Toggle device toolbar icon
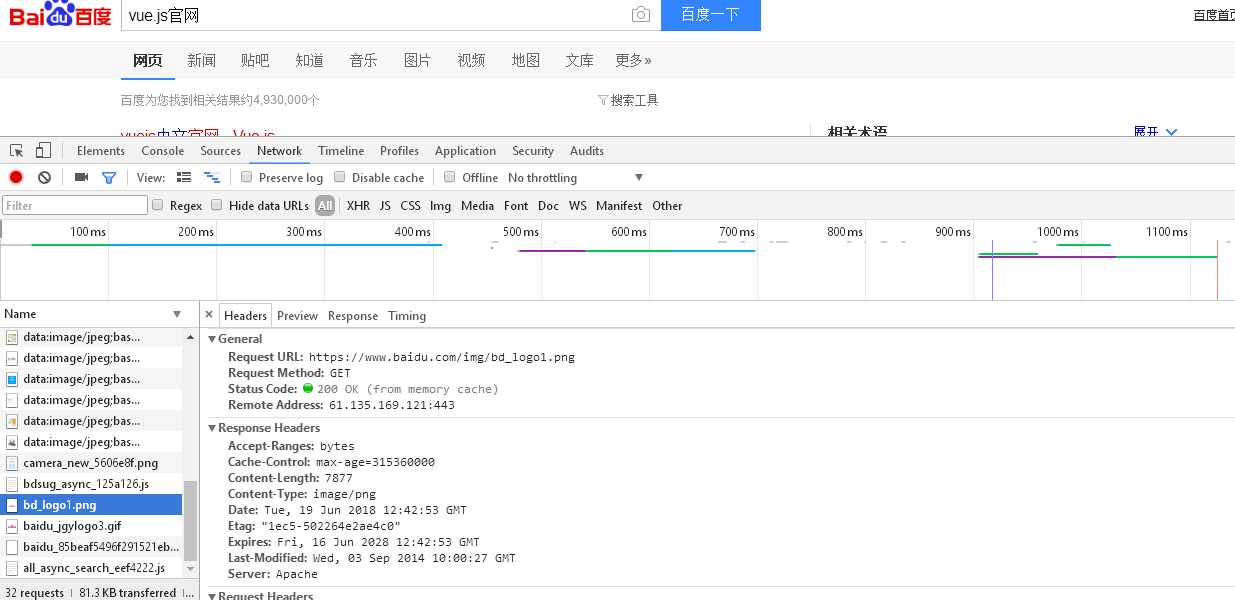The width and height of the screenshot is (1235, 600). pos(43,151)
